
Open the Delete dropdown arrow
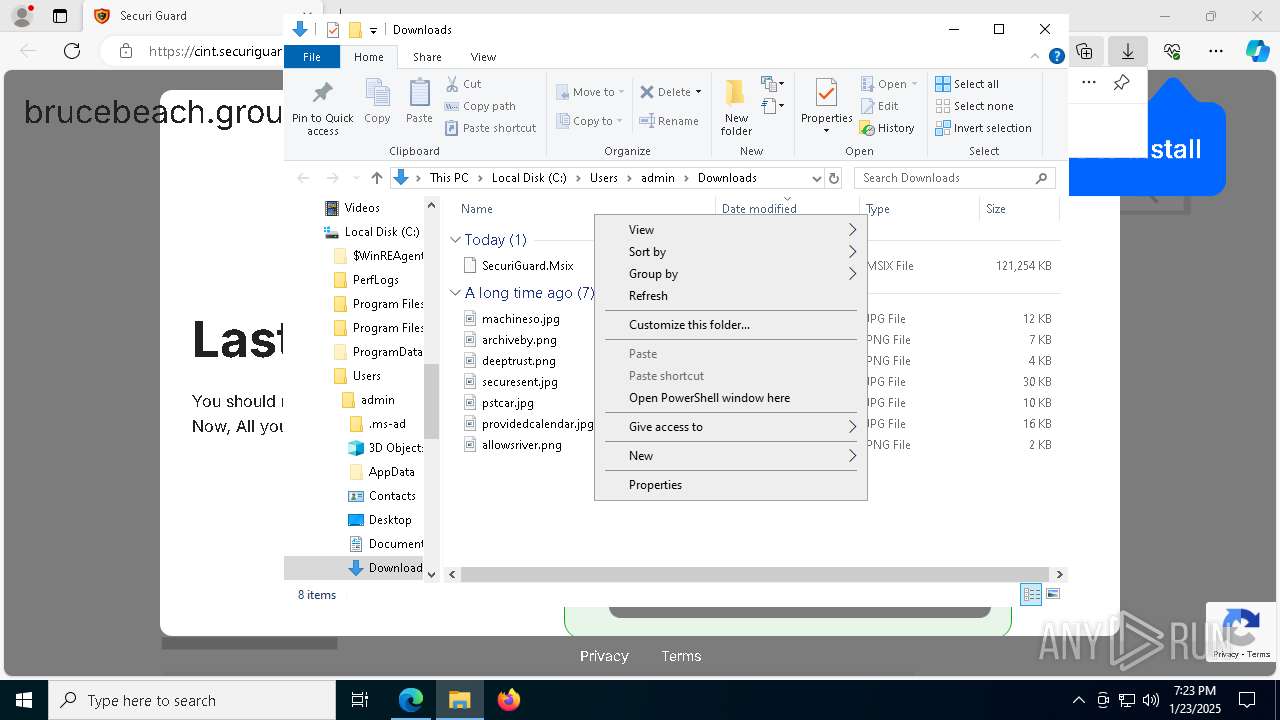(x=698, y=92)
